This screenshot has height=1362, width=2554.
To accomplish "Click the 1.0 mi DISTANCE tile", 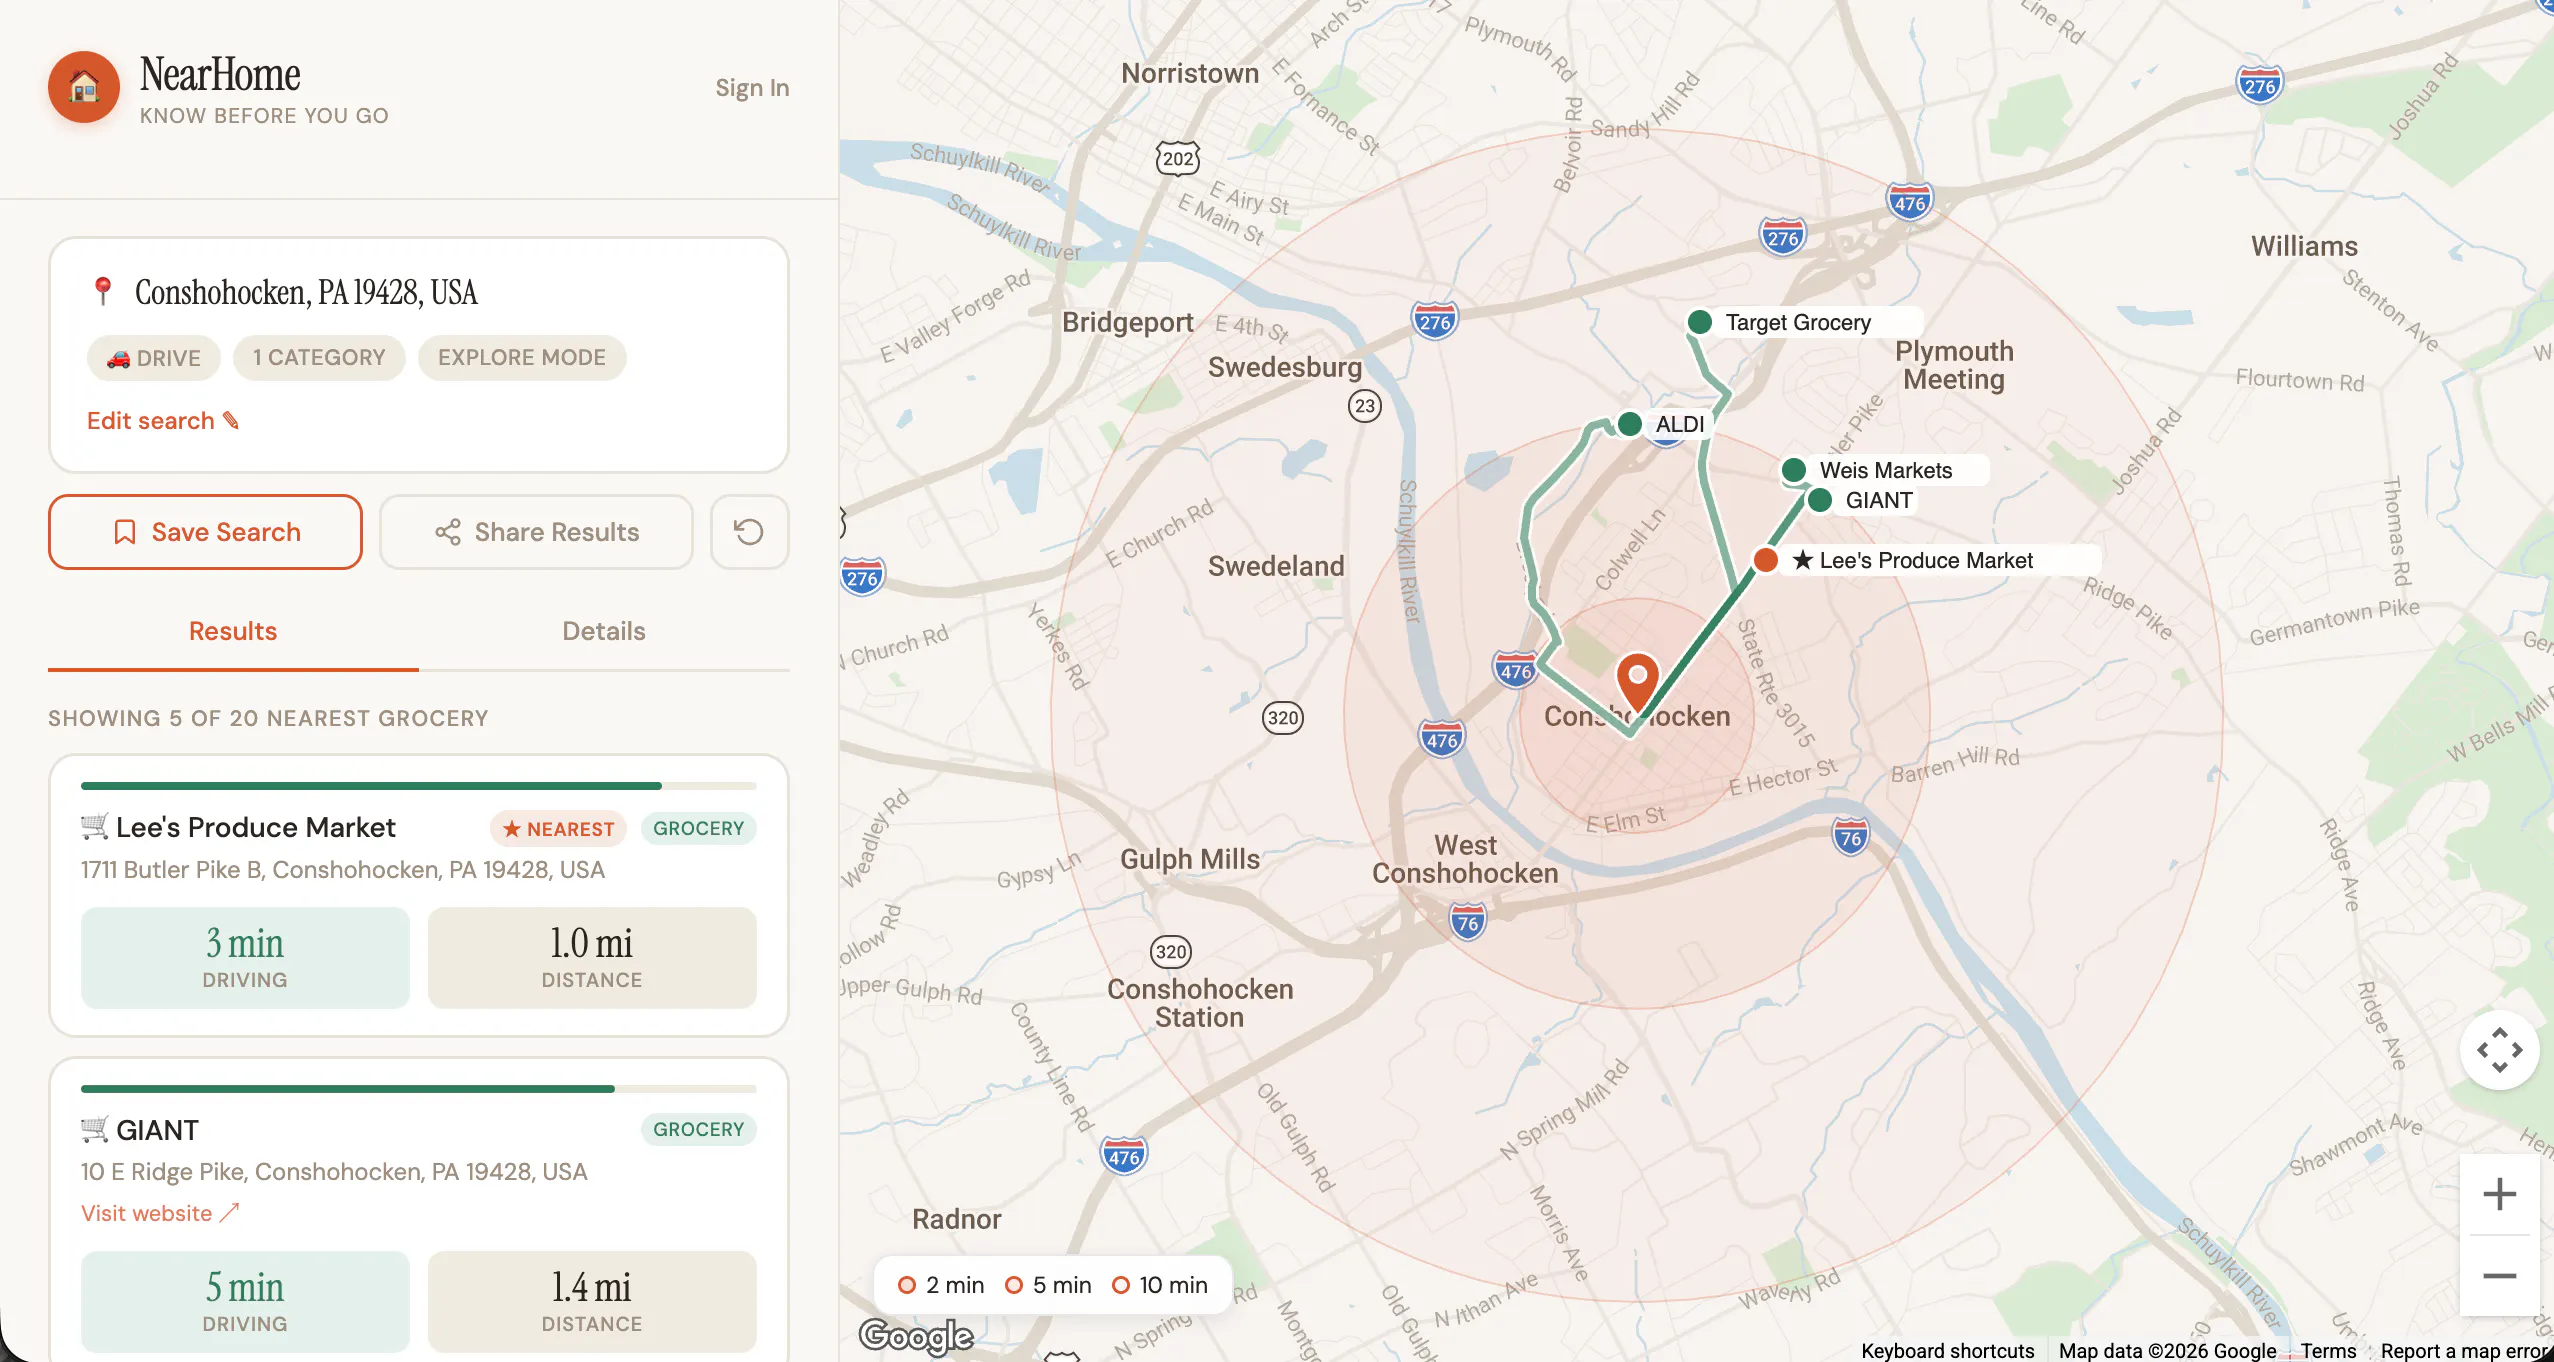I will pyautogui.click(x=592, y=958).
